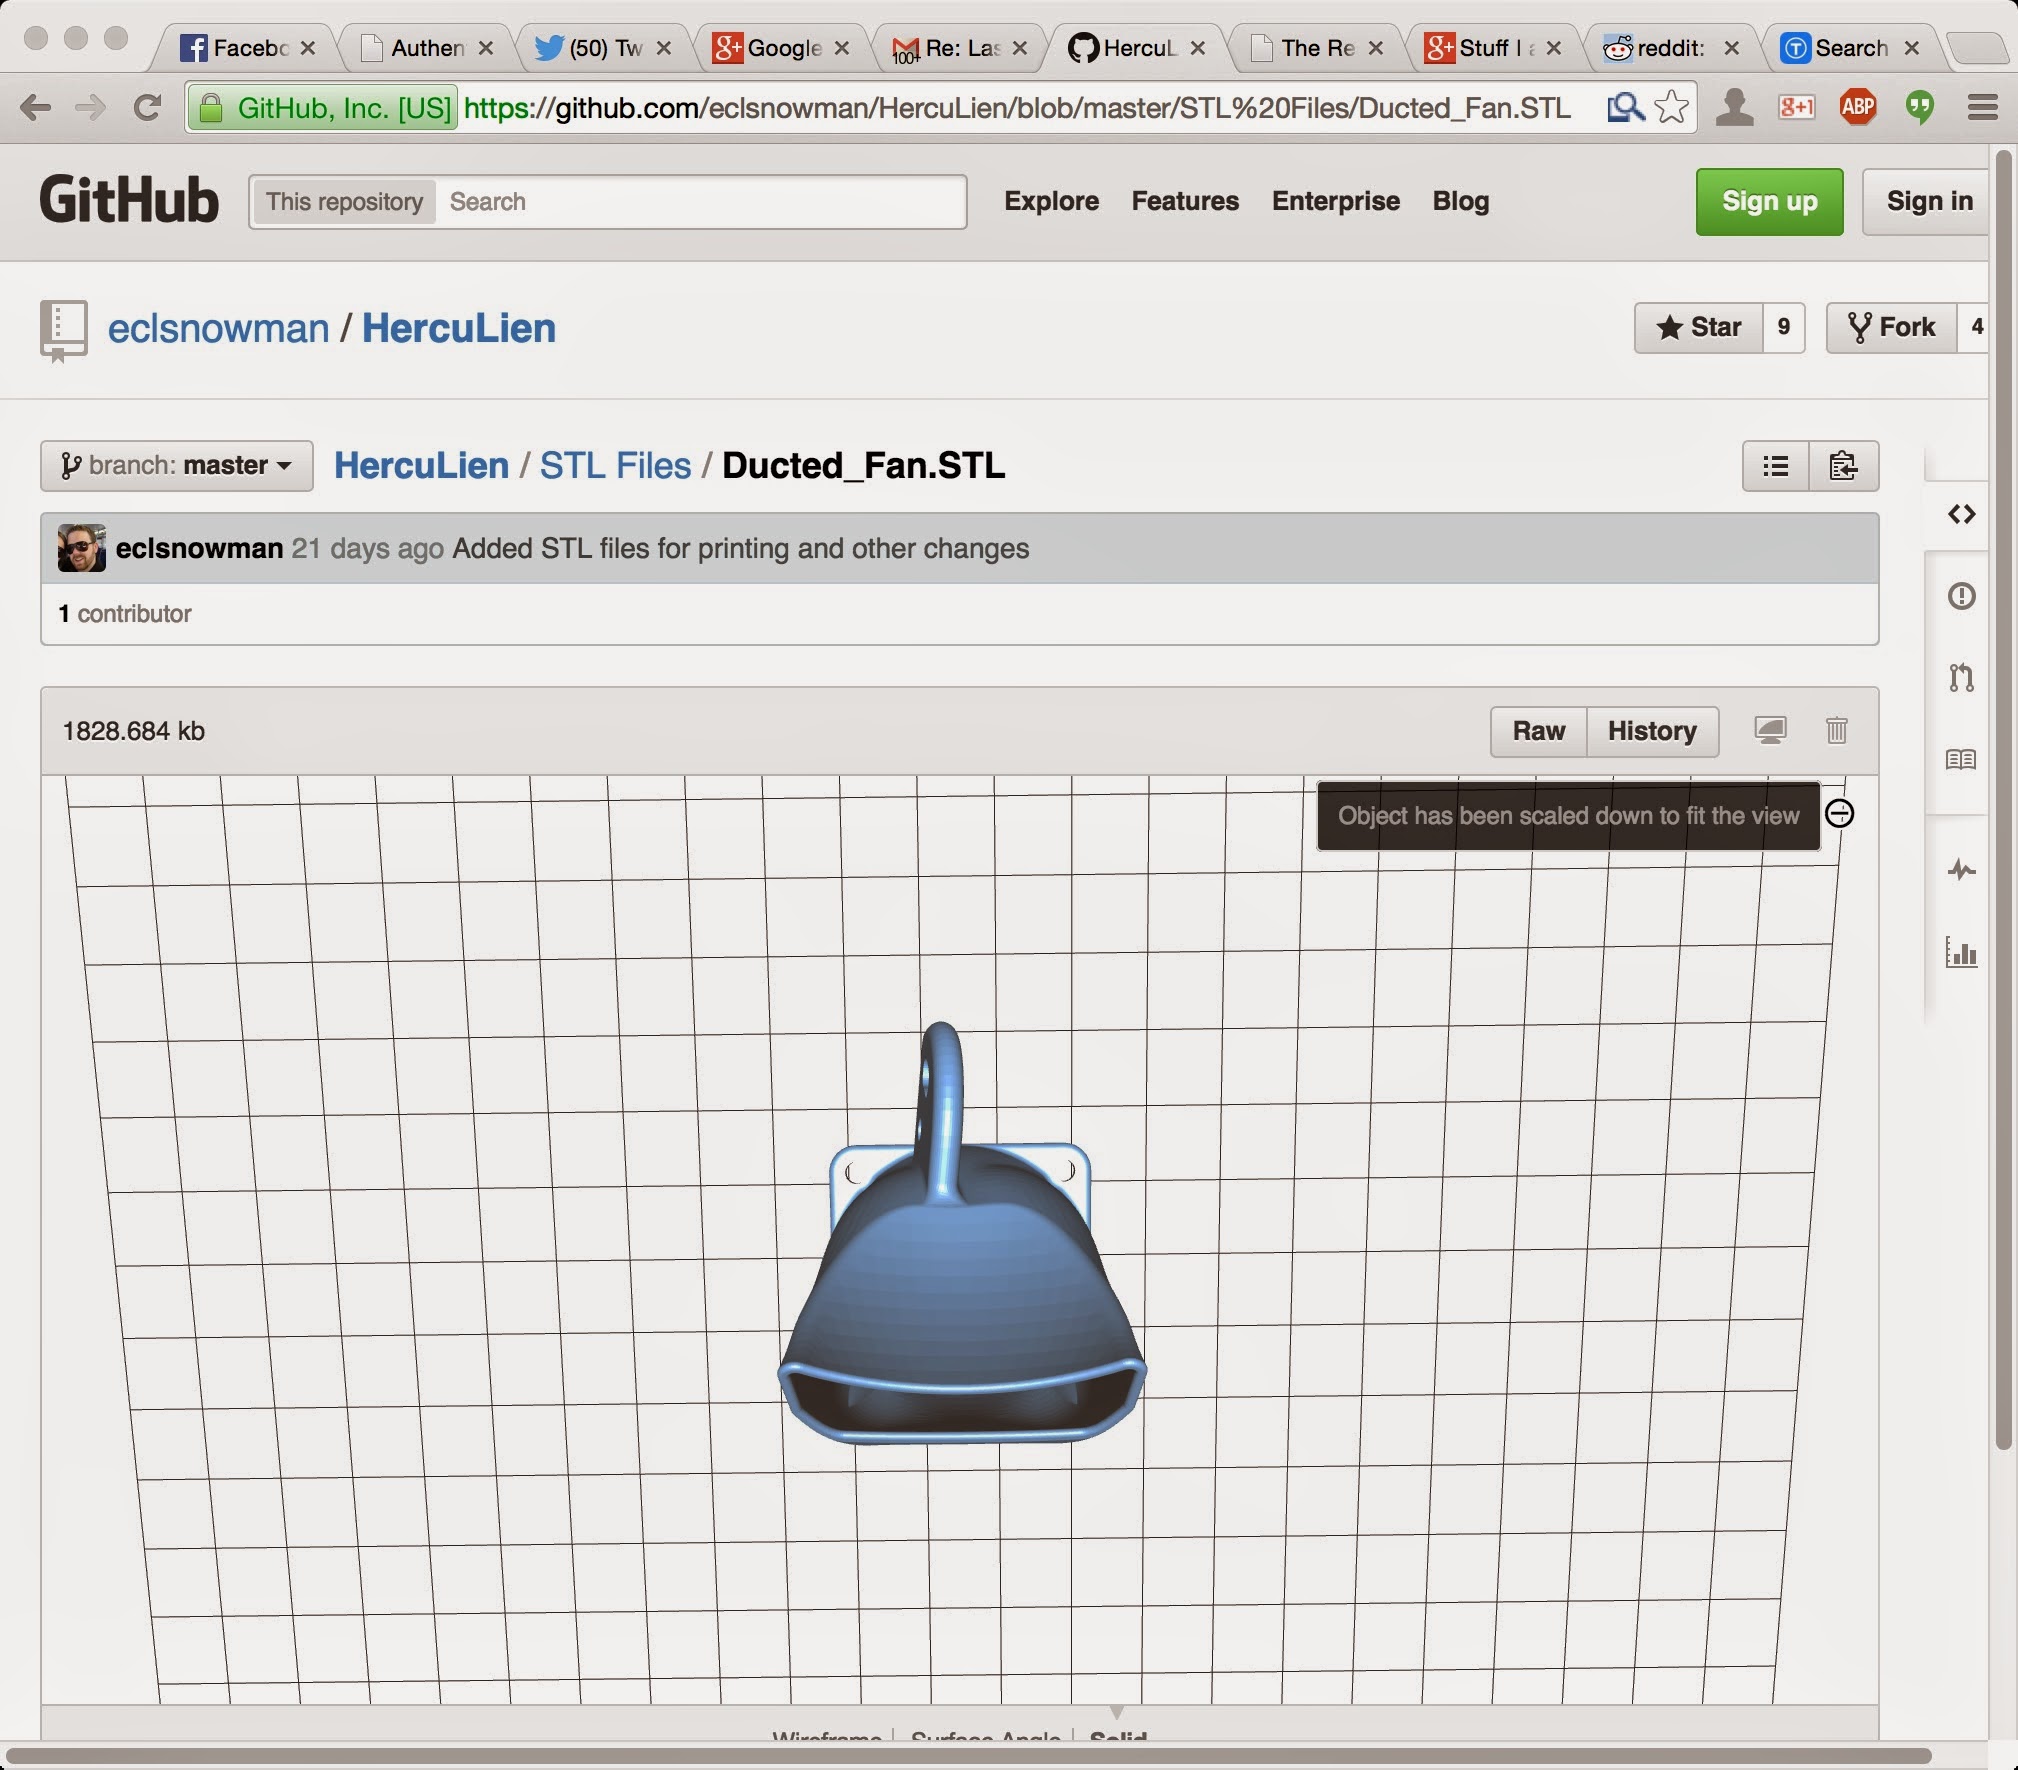Bookmark page with star icon

click(x=1671, y=107)
